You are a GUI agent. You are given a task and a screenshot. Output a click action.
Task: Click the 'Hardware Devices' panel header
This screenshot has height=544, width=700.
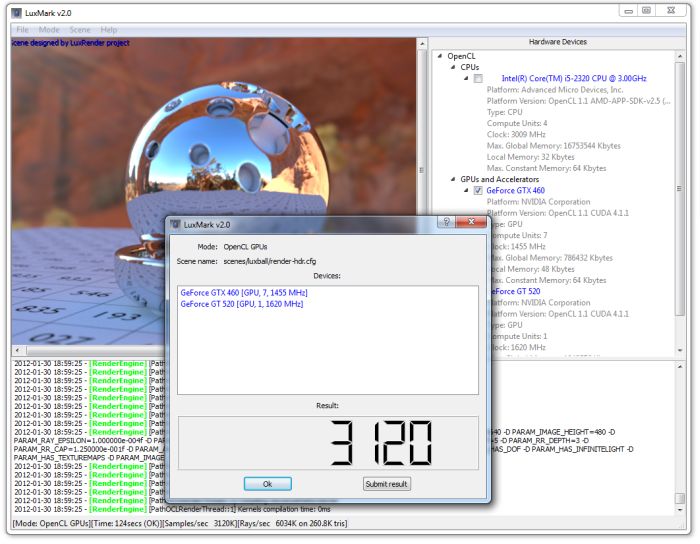[x=558, y=42]
